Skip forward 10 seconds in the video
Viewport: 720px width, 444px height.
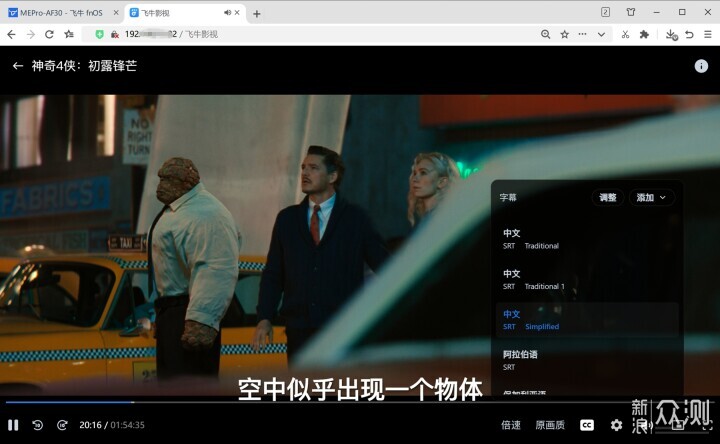[x=62, y=425]
